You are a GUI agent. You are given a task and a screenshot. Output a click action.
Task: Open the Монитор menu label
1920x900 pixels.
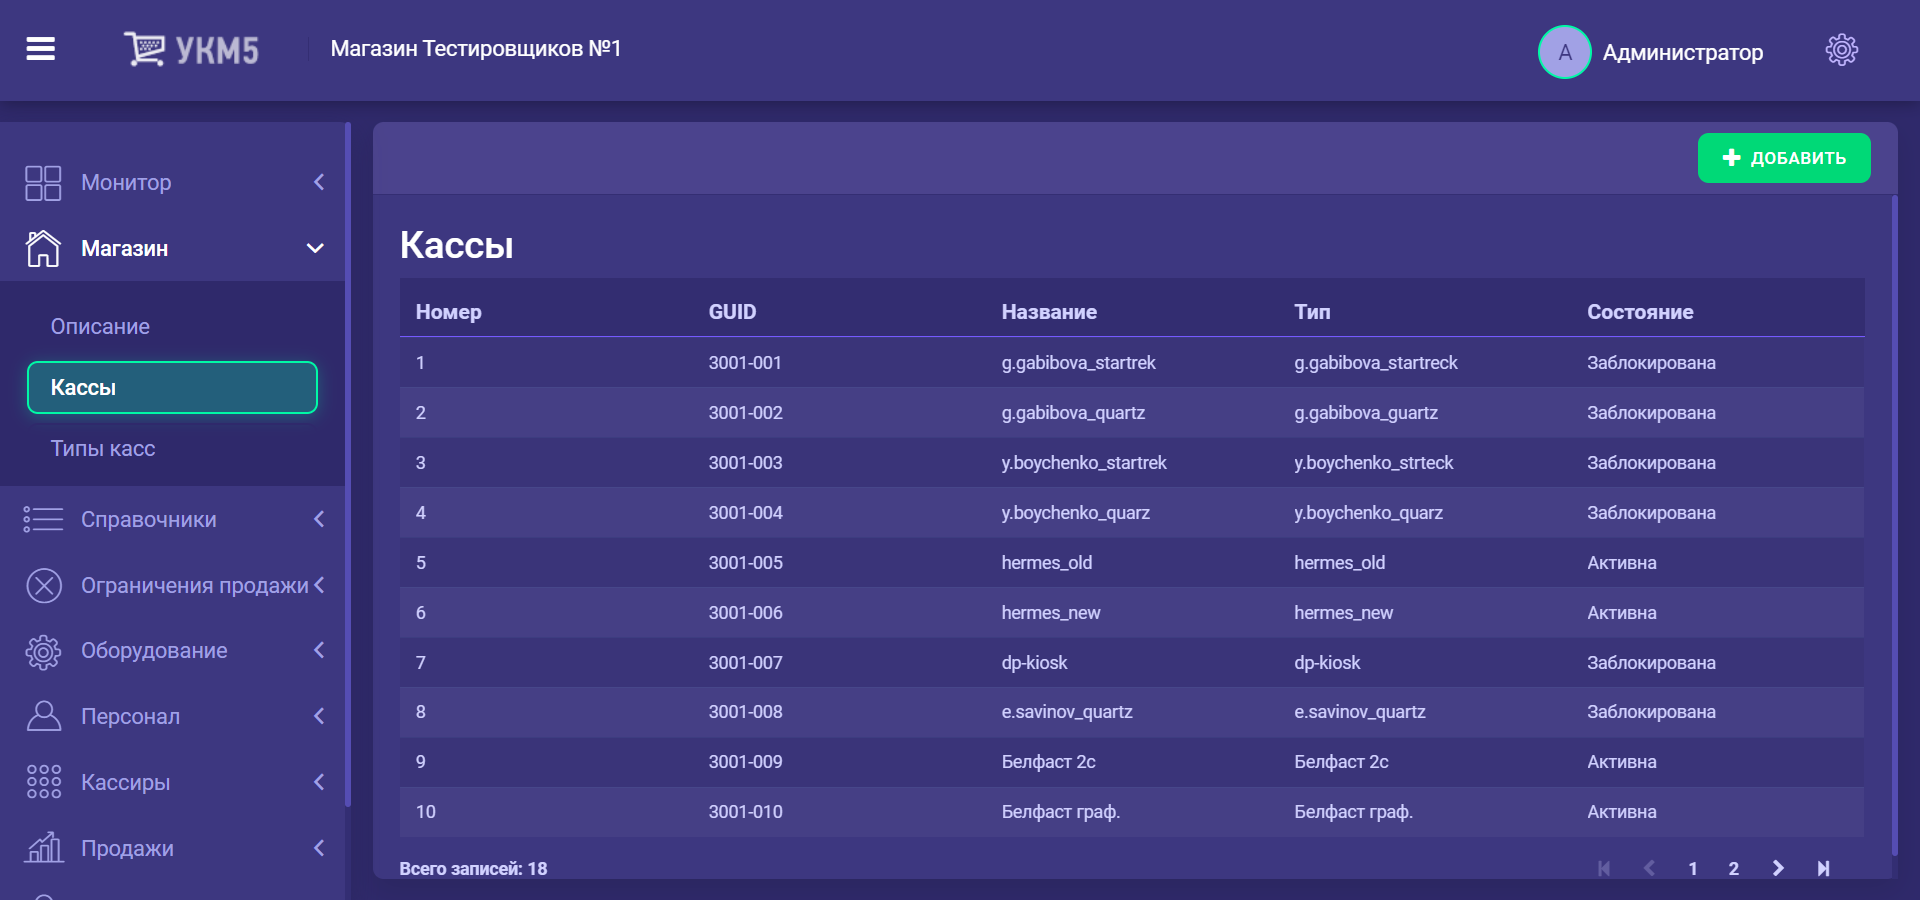(126, 183)
